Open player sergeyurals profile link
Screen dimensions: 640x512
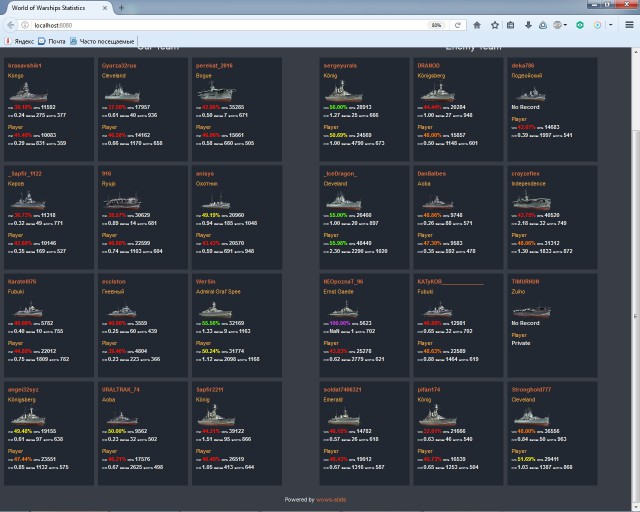(x=340, y=65)
